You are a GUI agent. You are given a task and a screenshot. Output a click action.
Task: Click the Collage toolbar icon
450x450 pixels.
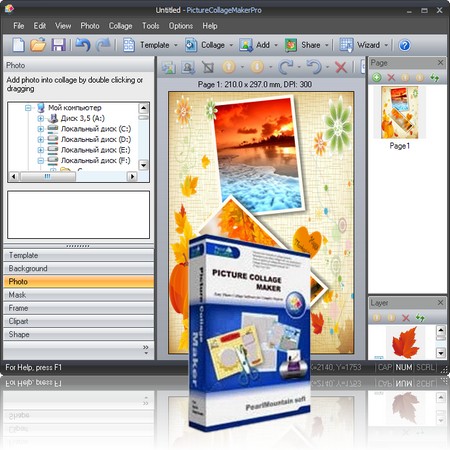[x=191, y=45]
